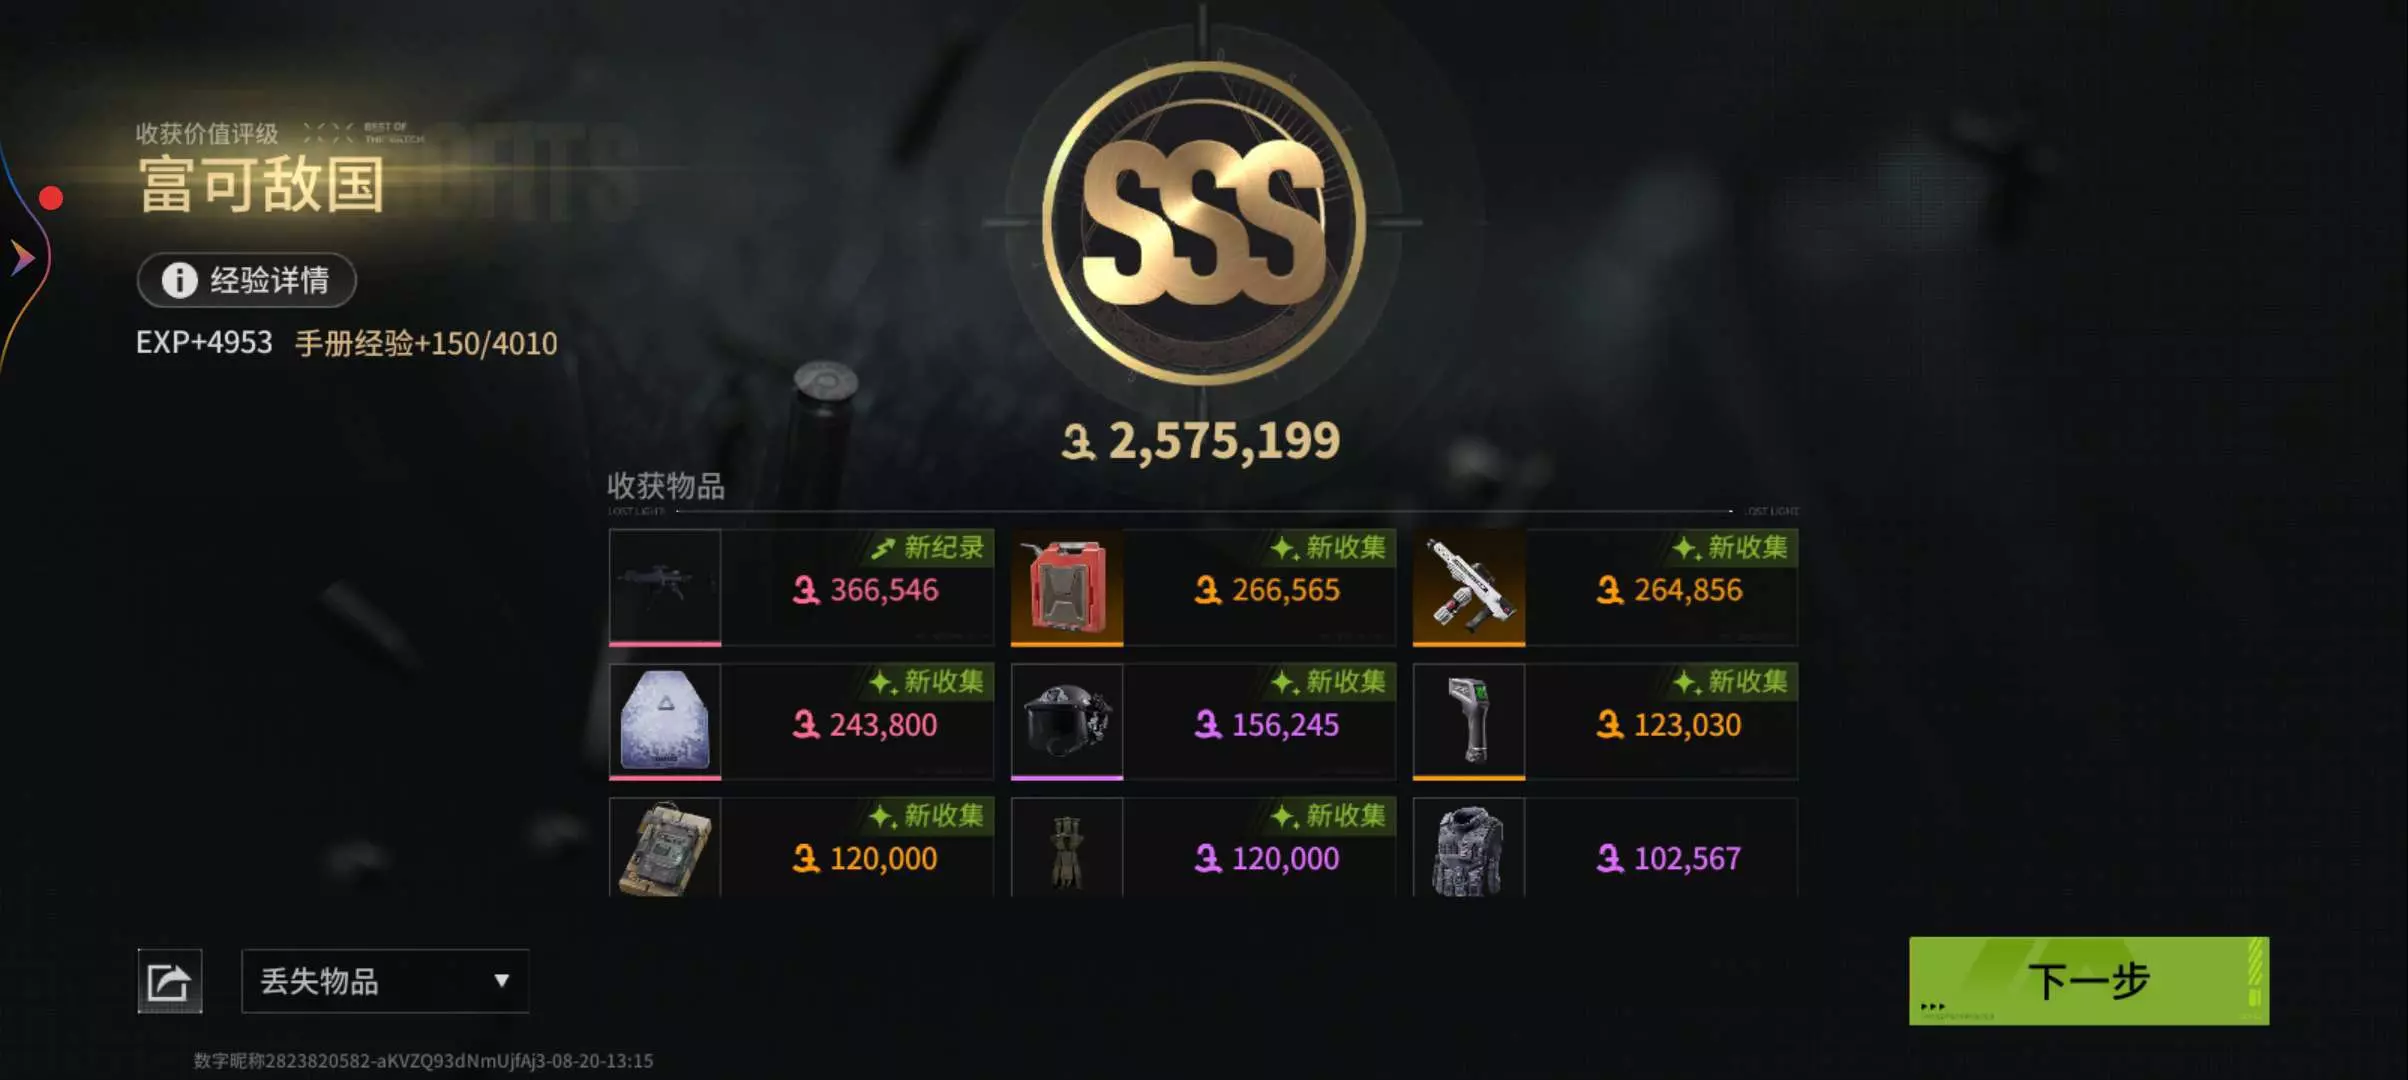The width and height of the screenshot is (2408, 1080).
Task: Select the armor plate item worth 243,800
Action: 665,721
